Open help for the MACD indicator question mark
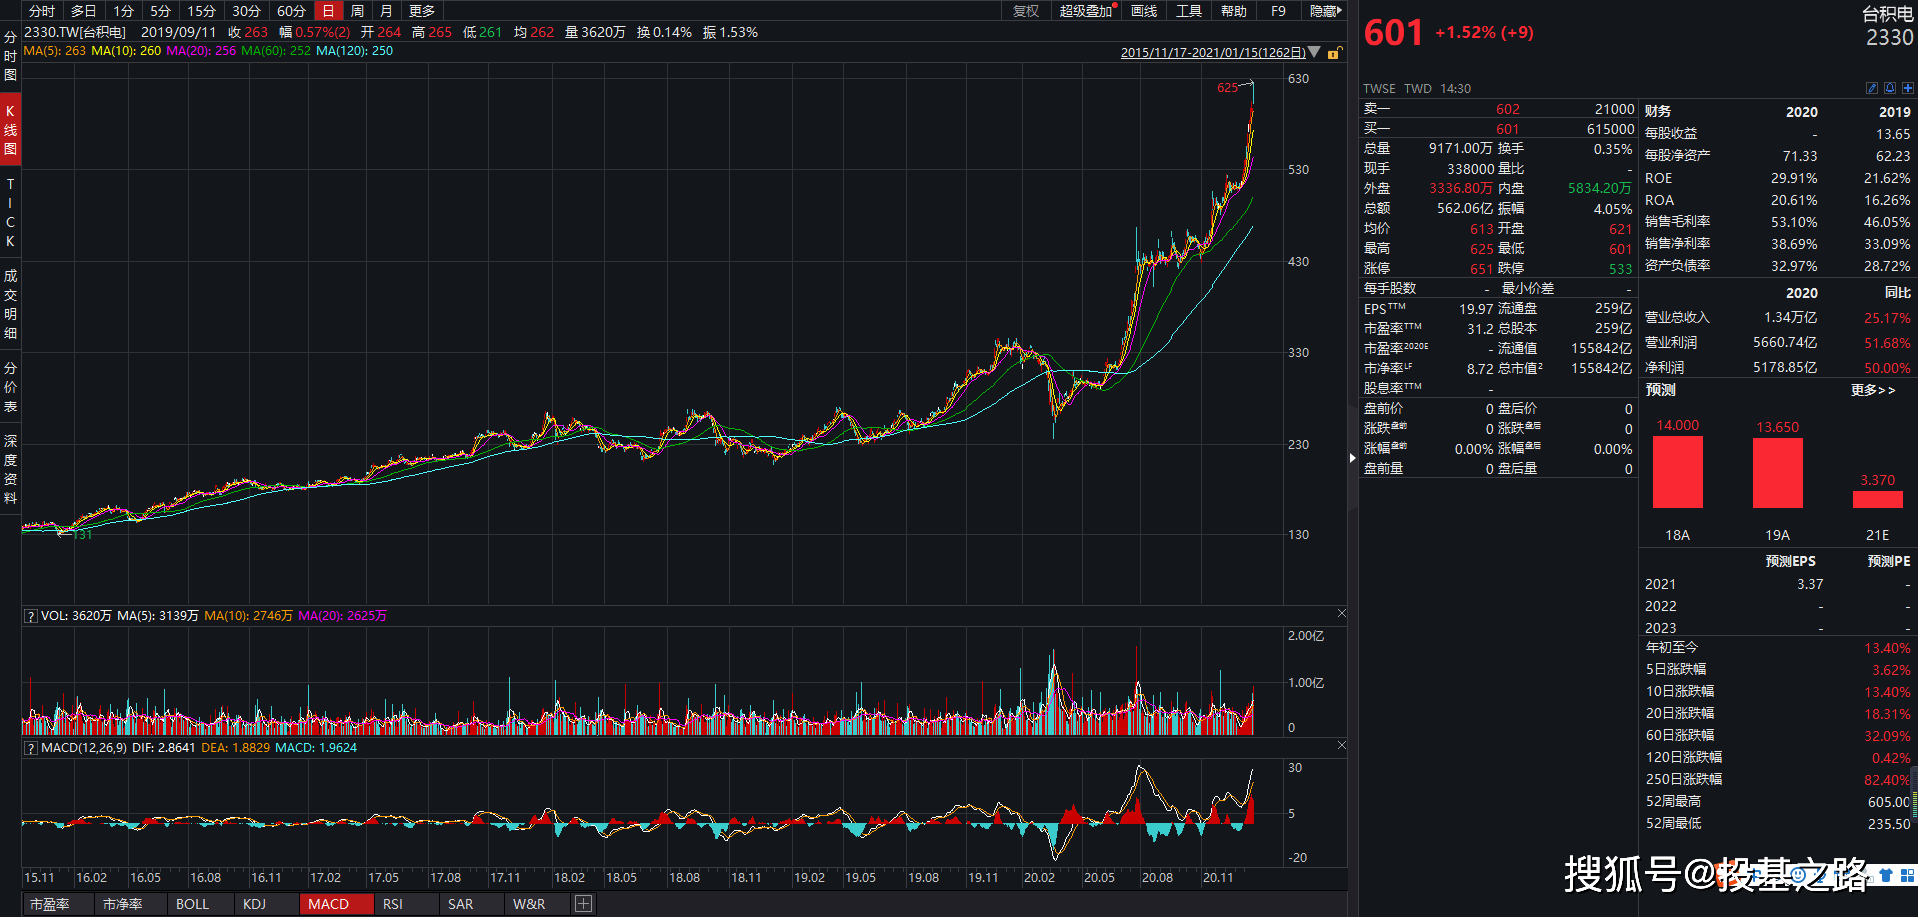 tap(31, 748)
